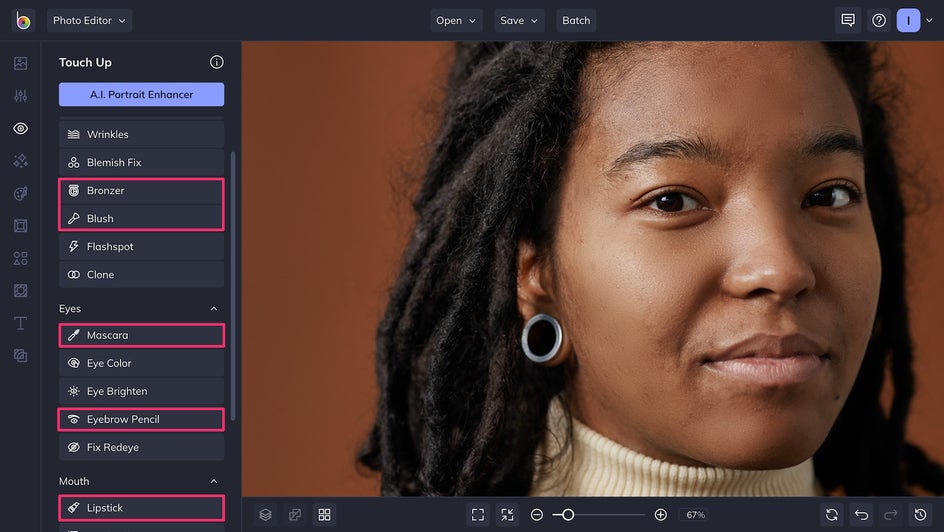944x532 pixels.
Task: Select the Eye Color tool
Action: coord(141,363)
